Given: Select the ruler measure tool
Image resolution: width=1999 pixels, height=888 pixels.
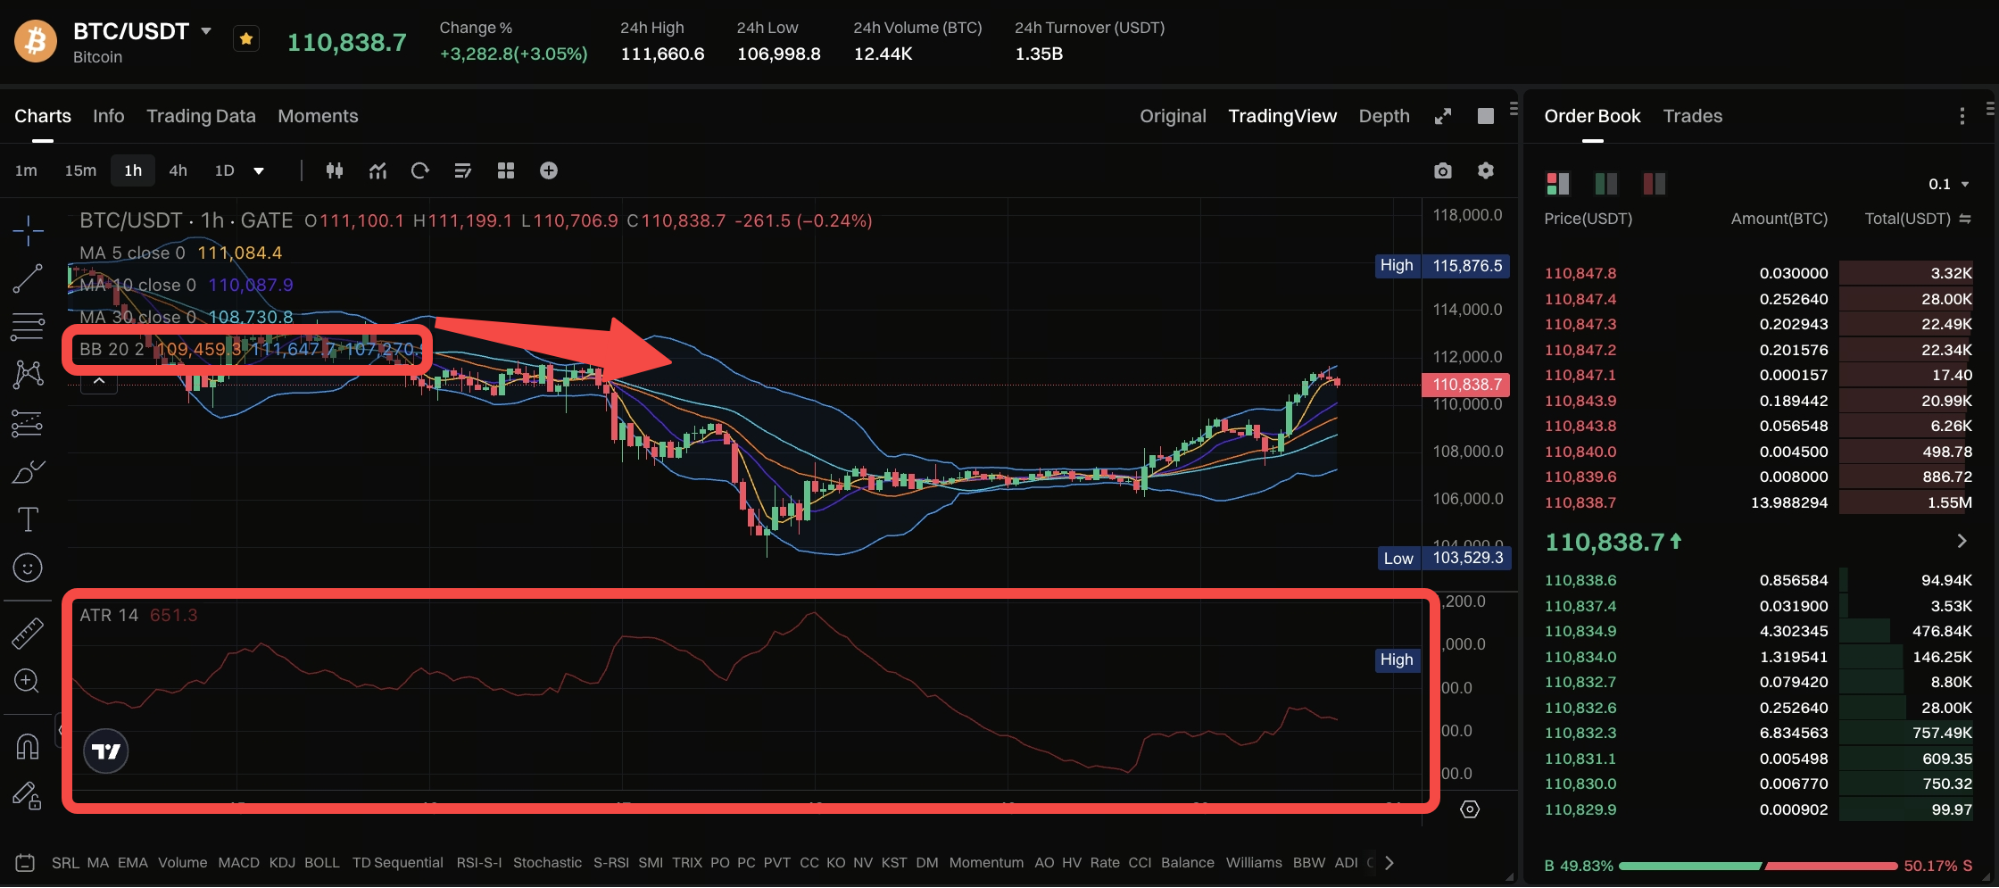Looking at the screenshot, I should (x=27, y=633).
